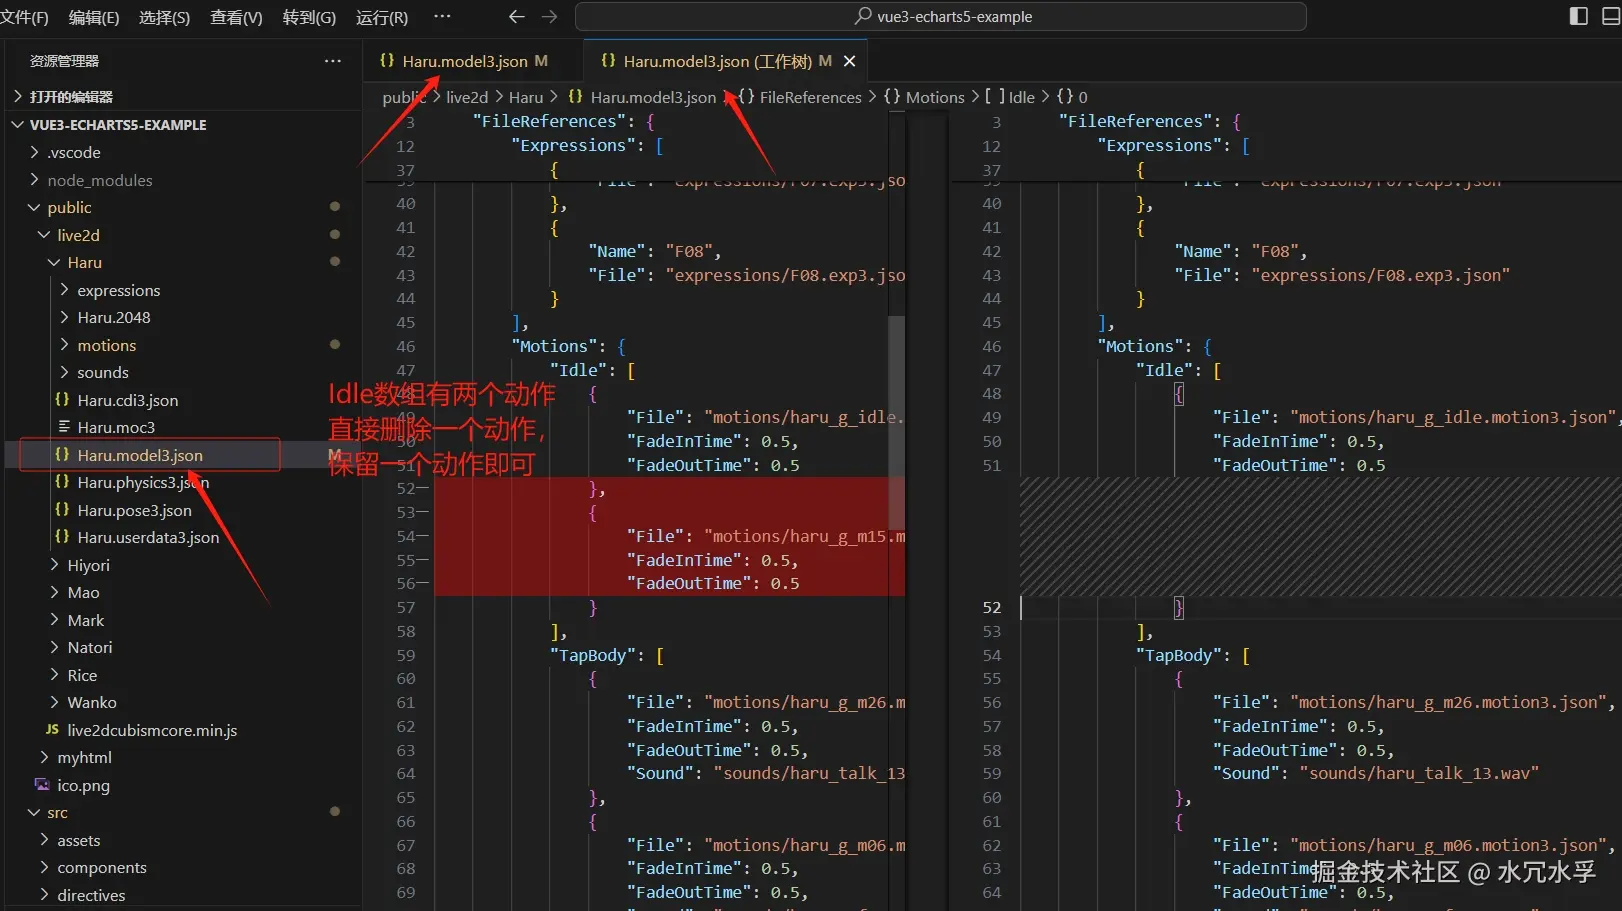Expand the expressions folder

[65, 290]
